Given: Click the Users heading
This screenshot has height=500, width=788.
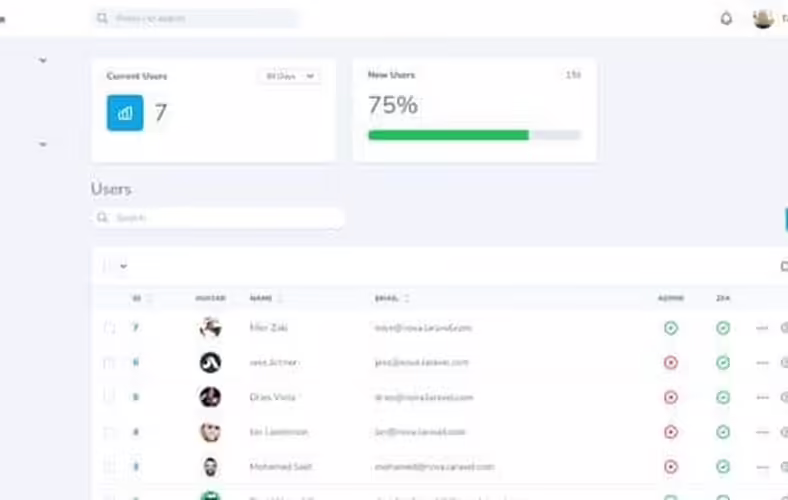Looking at the screenshot, I should (111, 189).
